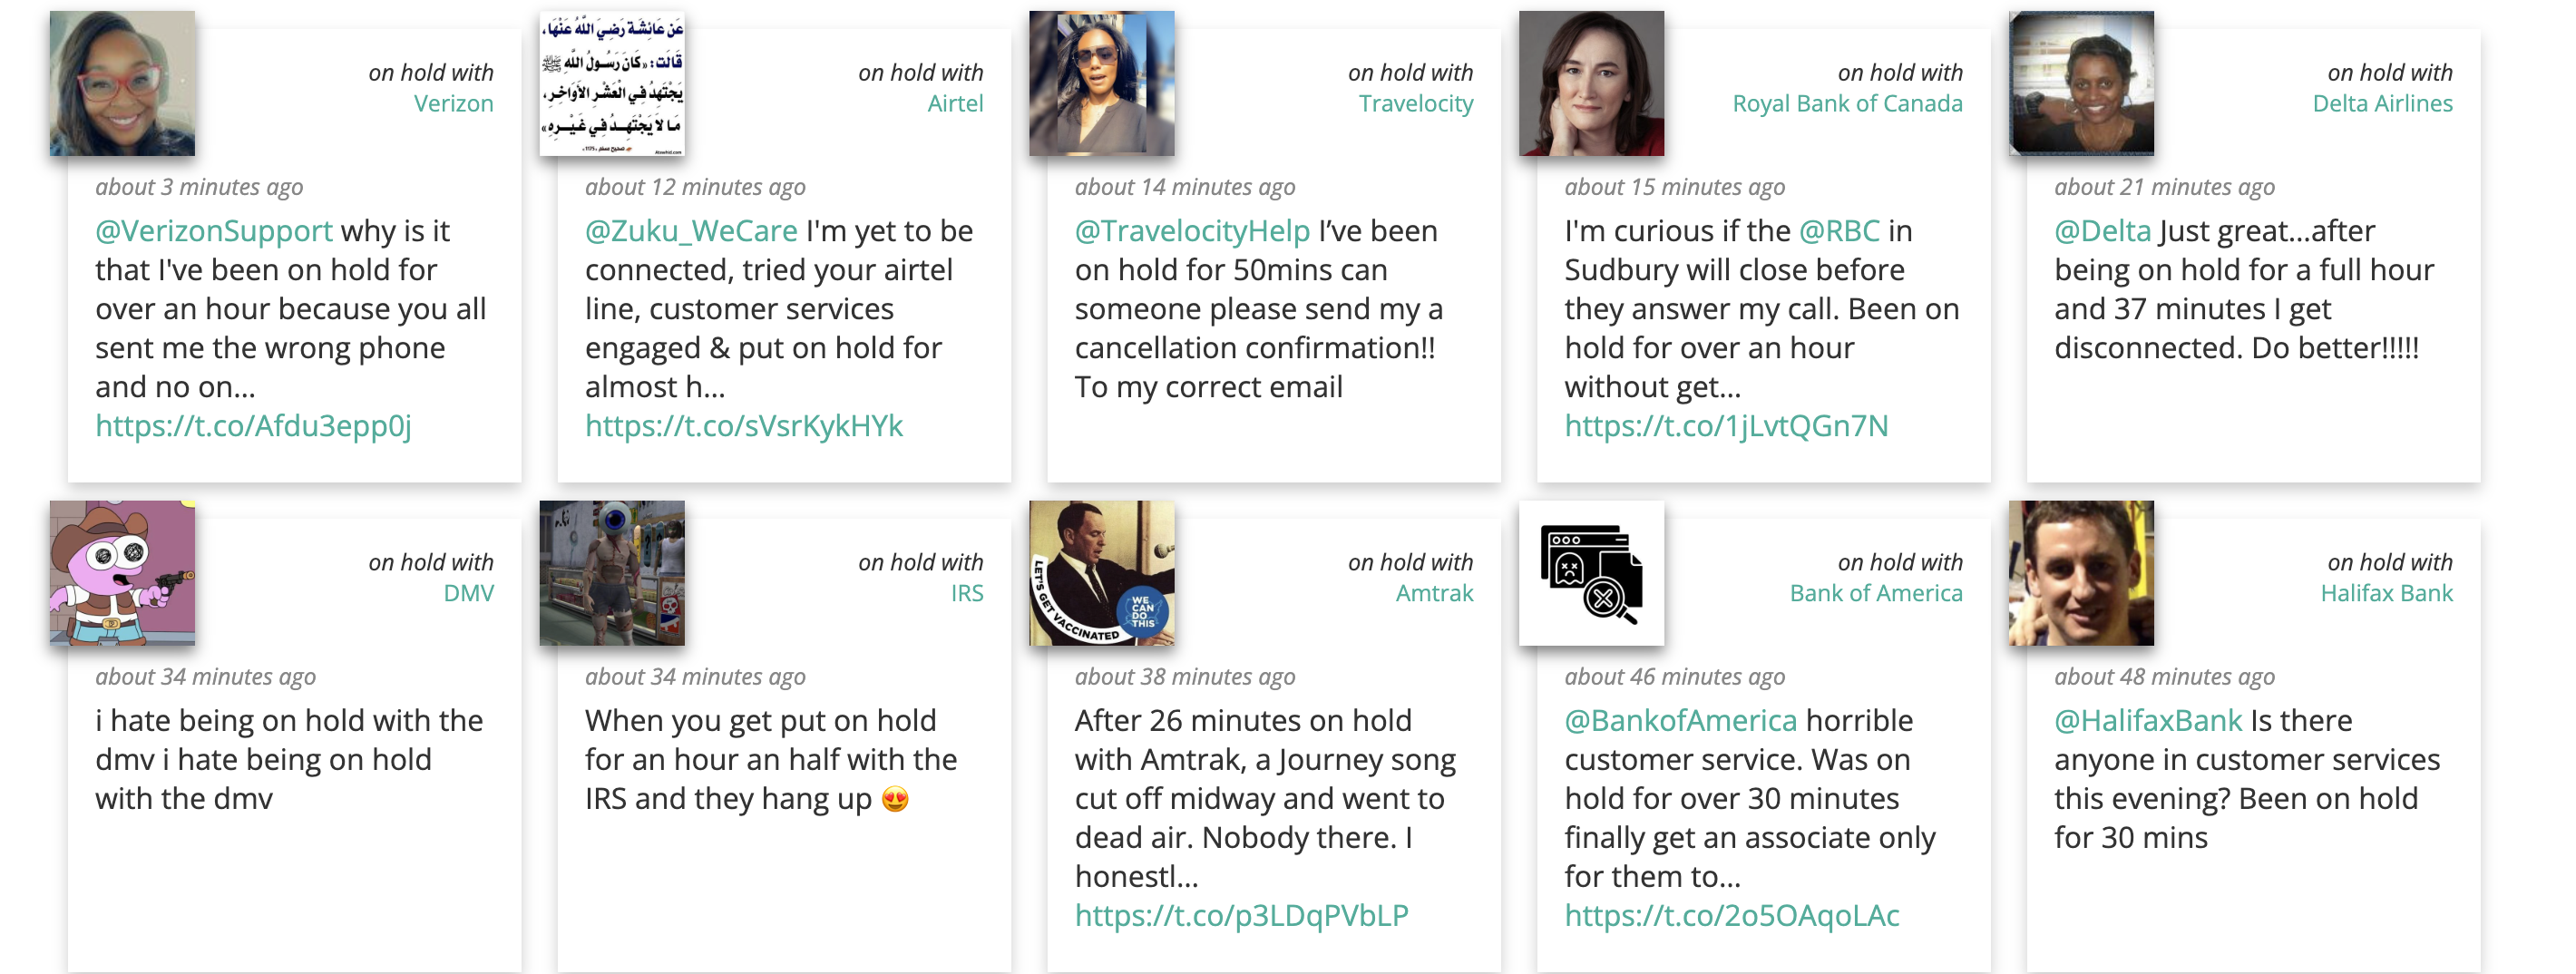Click the shirtless game character avatar on IRS tweet
Screen dimensions: 2576x974
coord(611,575)
